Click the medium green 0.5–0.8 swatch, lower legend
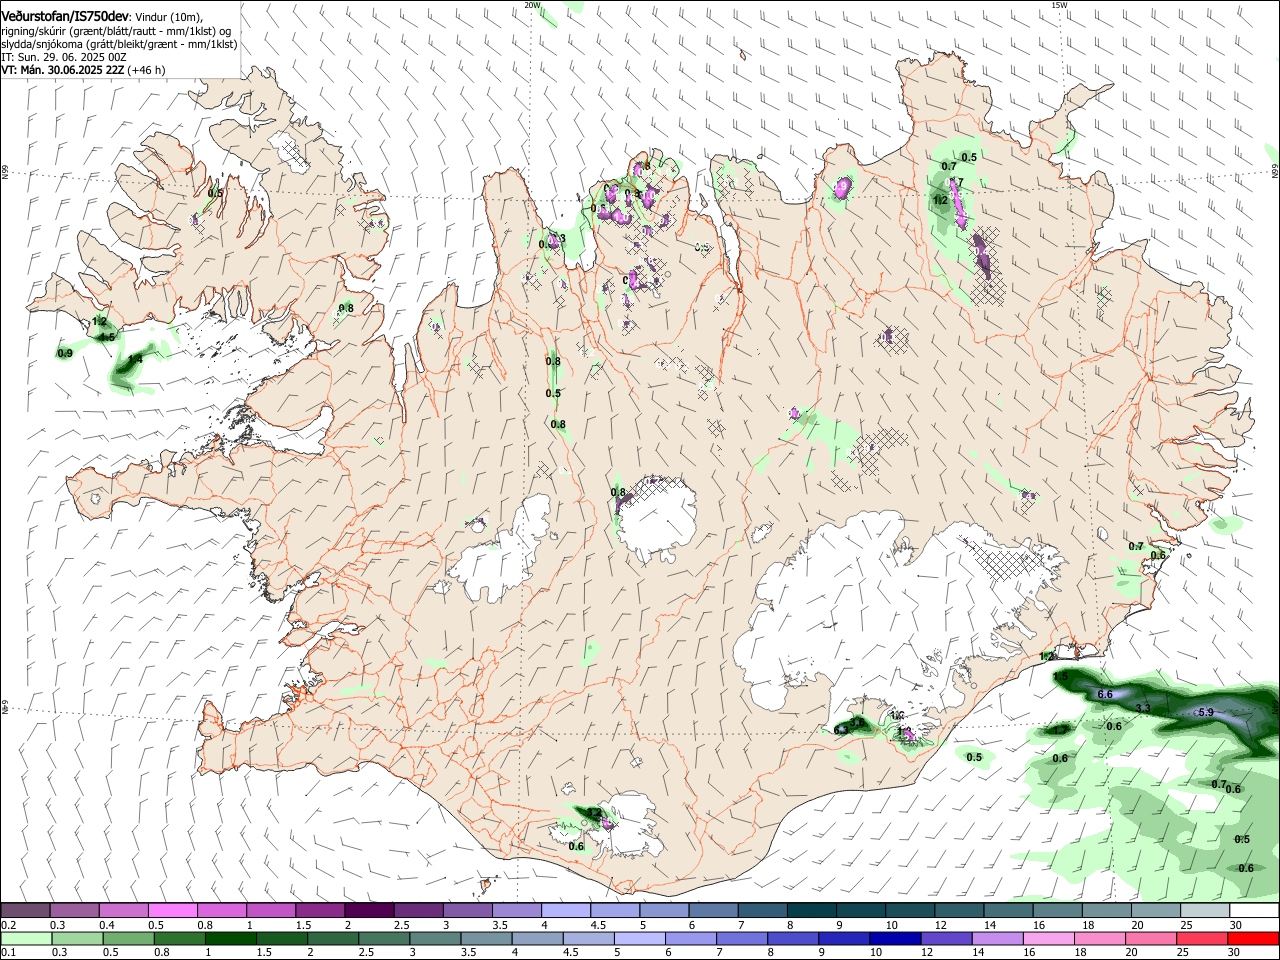This screenshot has height=960, width=1280. 128,939
